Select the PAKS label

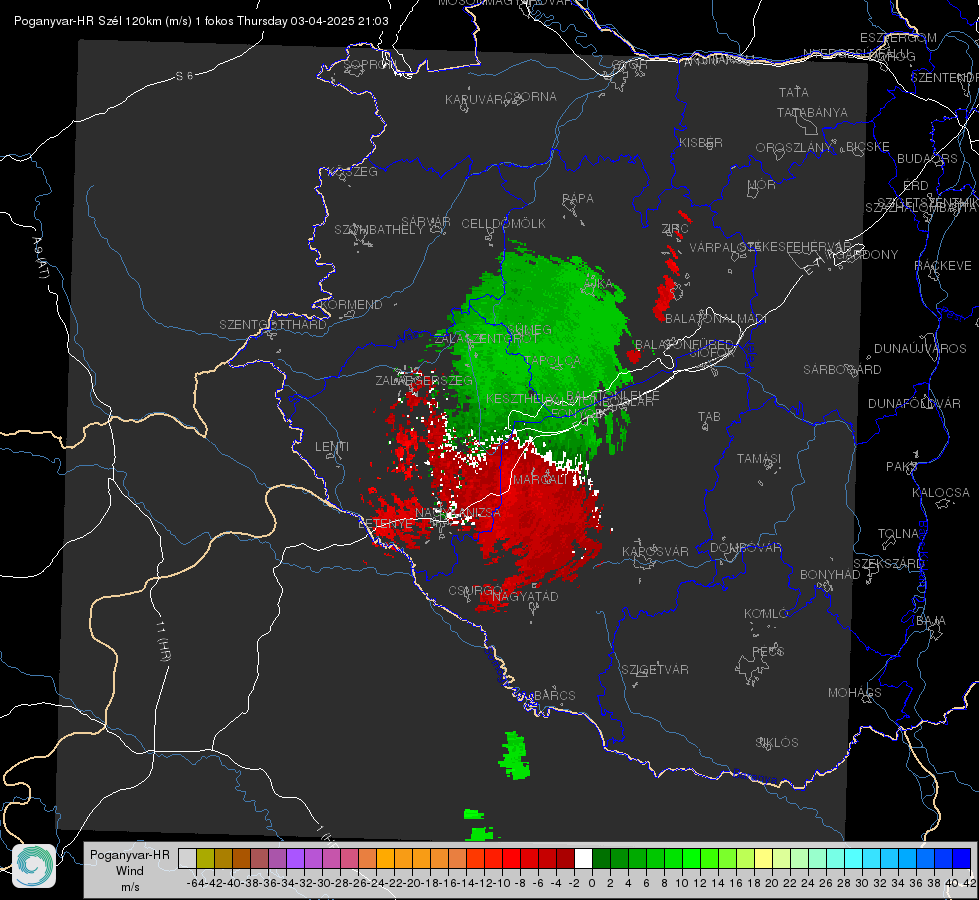901,467
